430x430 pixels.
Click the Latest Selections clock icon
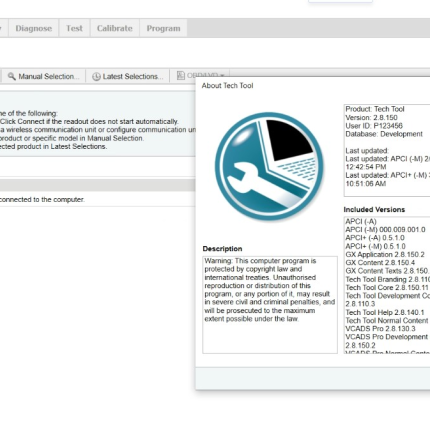coord(96,76)
